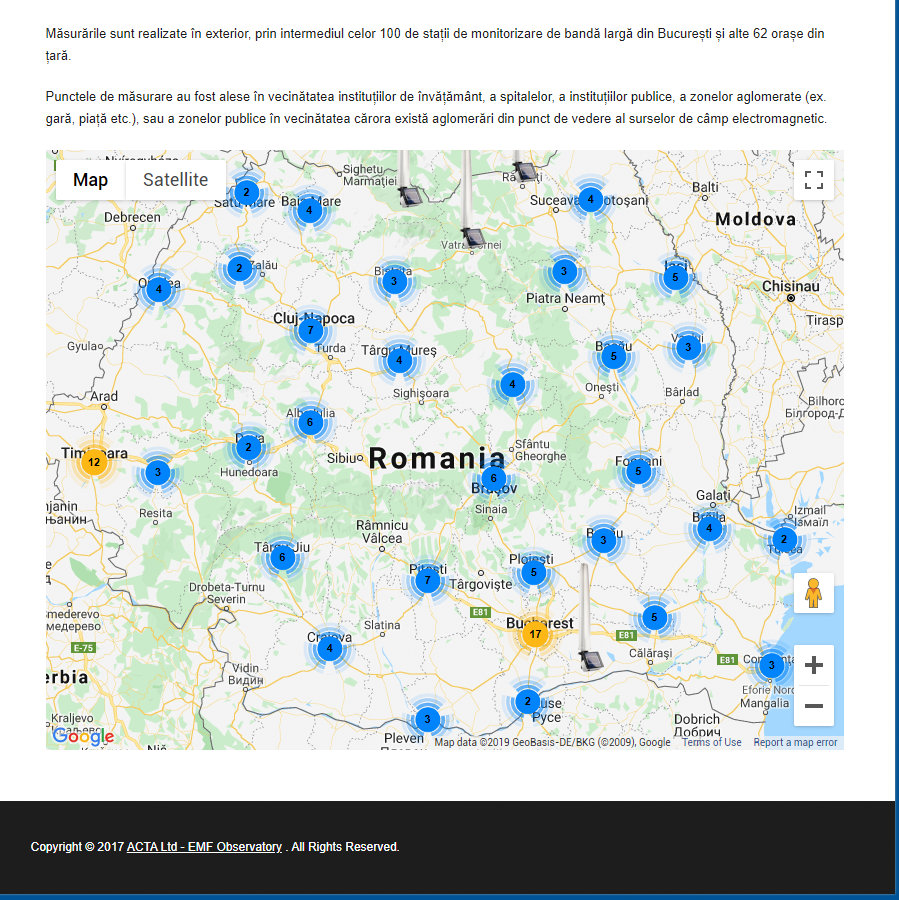
Task: Open the ACTA Ltd - EMF Observatory link
Action: pyautogui.click(x=204, y=847)
